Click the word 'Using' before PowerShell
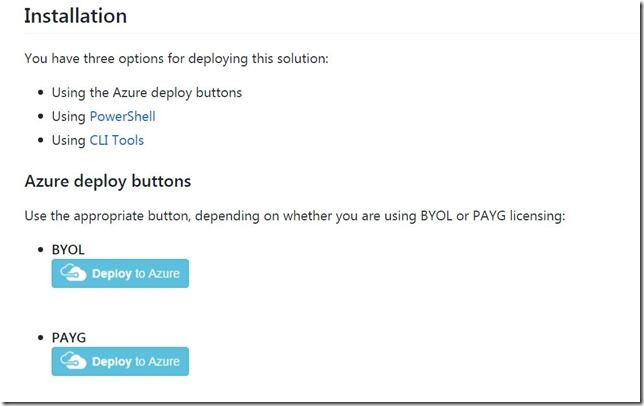Screen dimensions: 644x406 [x=68, y=116]
